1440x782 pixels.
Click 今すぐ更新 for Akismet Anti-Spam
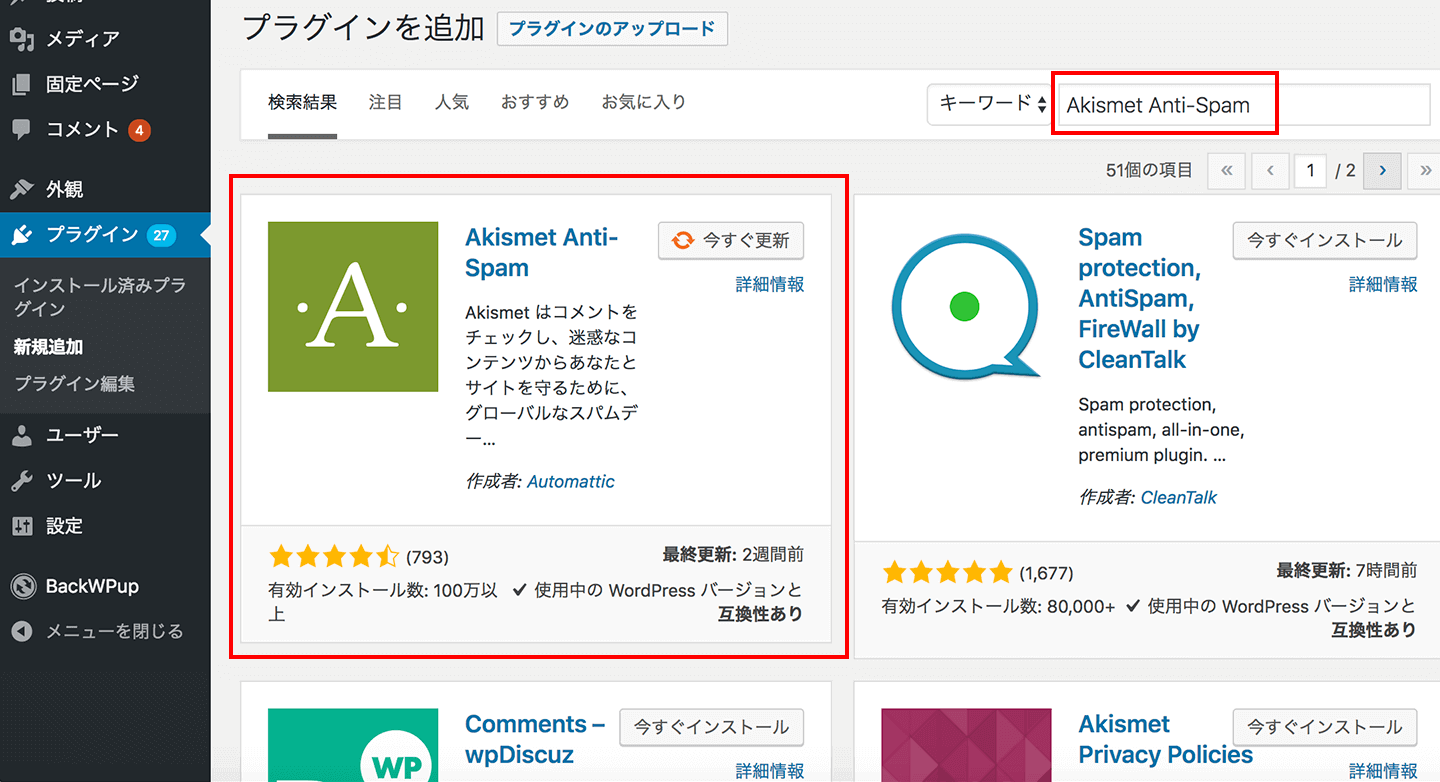(731, 240)
